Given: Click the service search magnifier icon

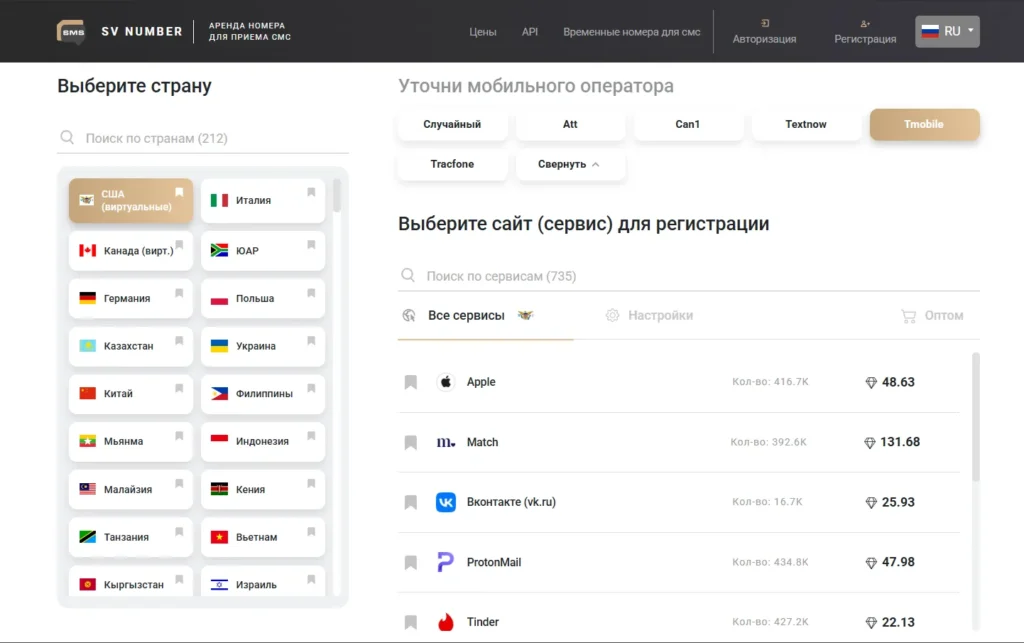Looking at the screenshot, I should click(x=408, y=275).
